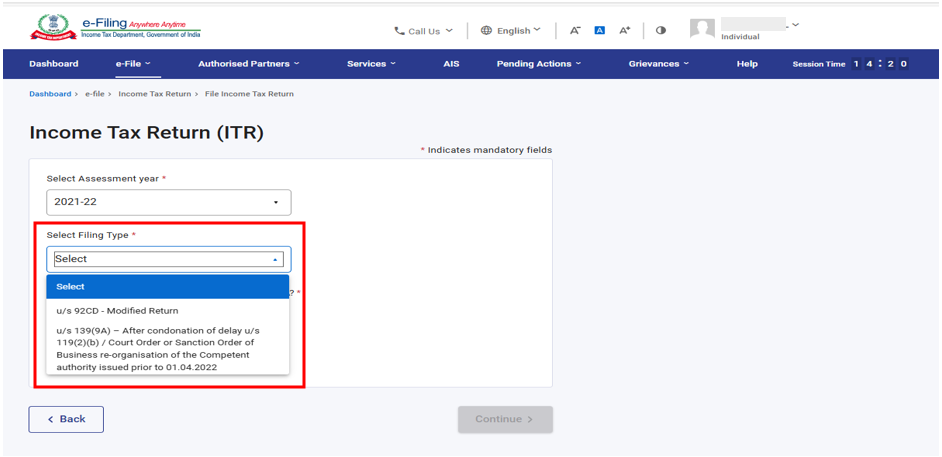Open the Pending Actions menu
Viewport: 942px width, 457px height.
[x=539, y=64]
